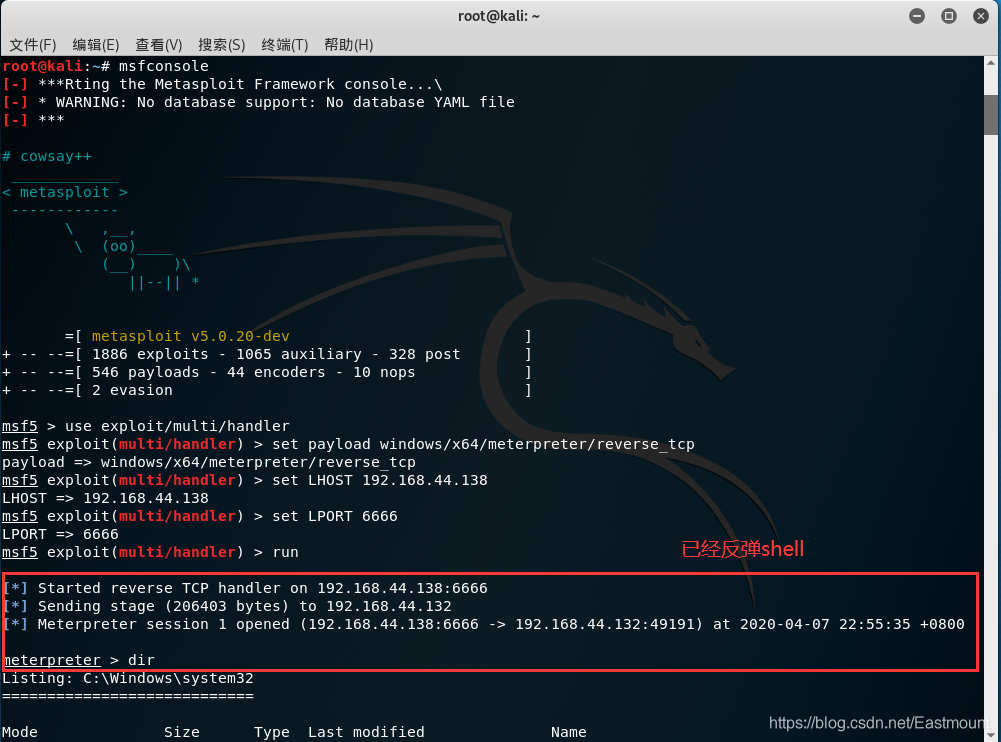Click the 'meterpreter > dir' prompt

click(79, 660)
